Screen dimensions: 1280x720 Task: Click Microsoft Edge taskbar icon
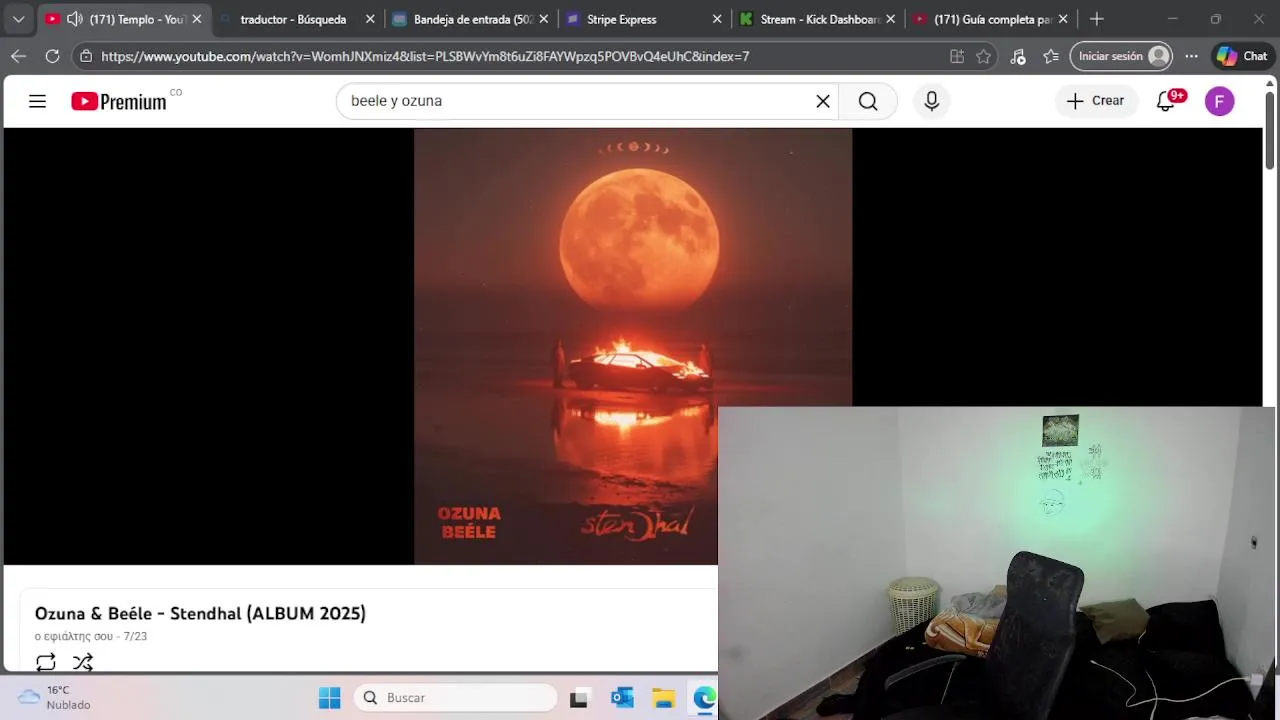point(705,697)
